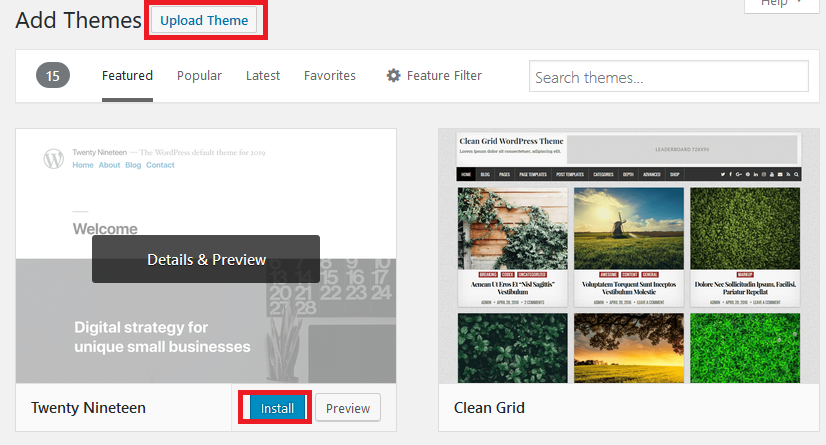Click the Upload Theme button
This screenshot has width=826, height=445.
pyautogui.click(x=204, y=21)
